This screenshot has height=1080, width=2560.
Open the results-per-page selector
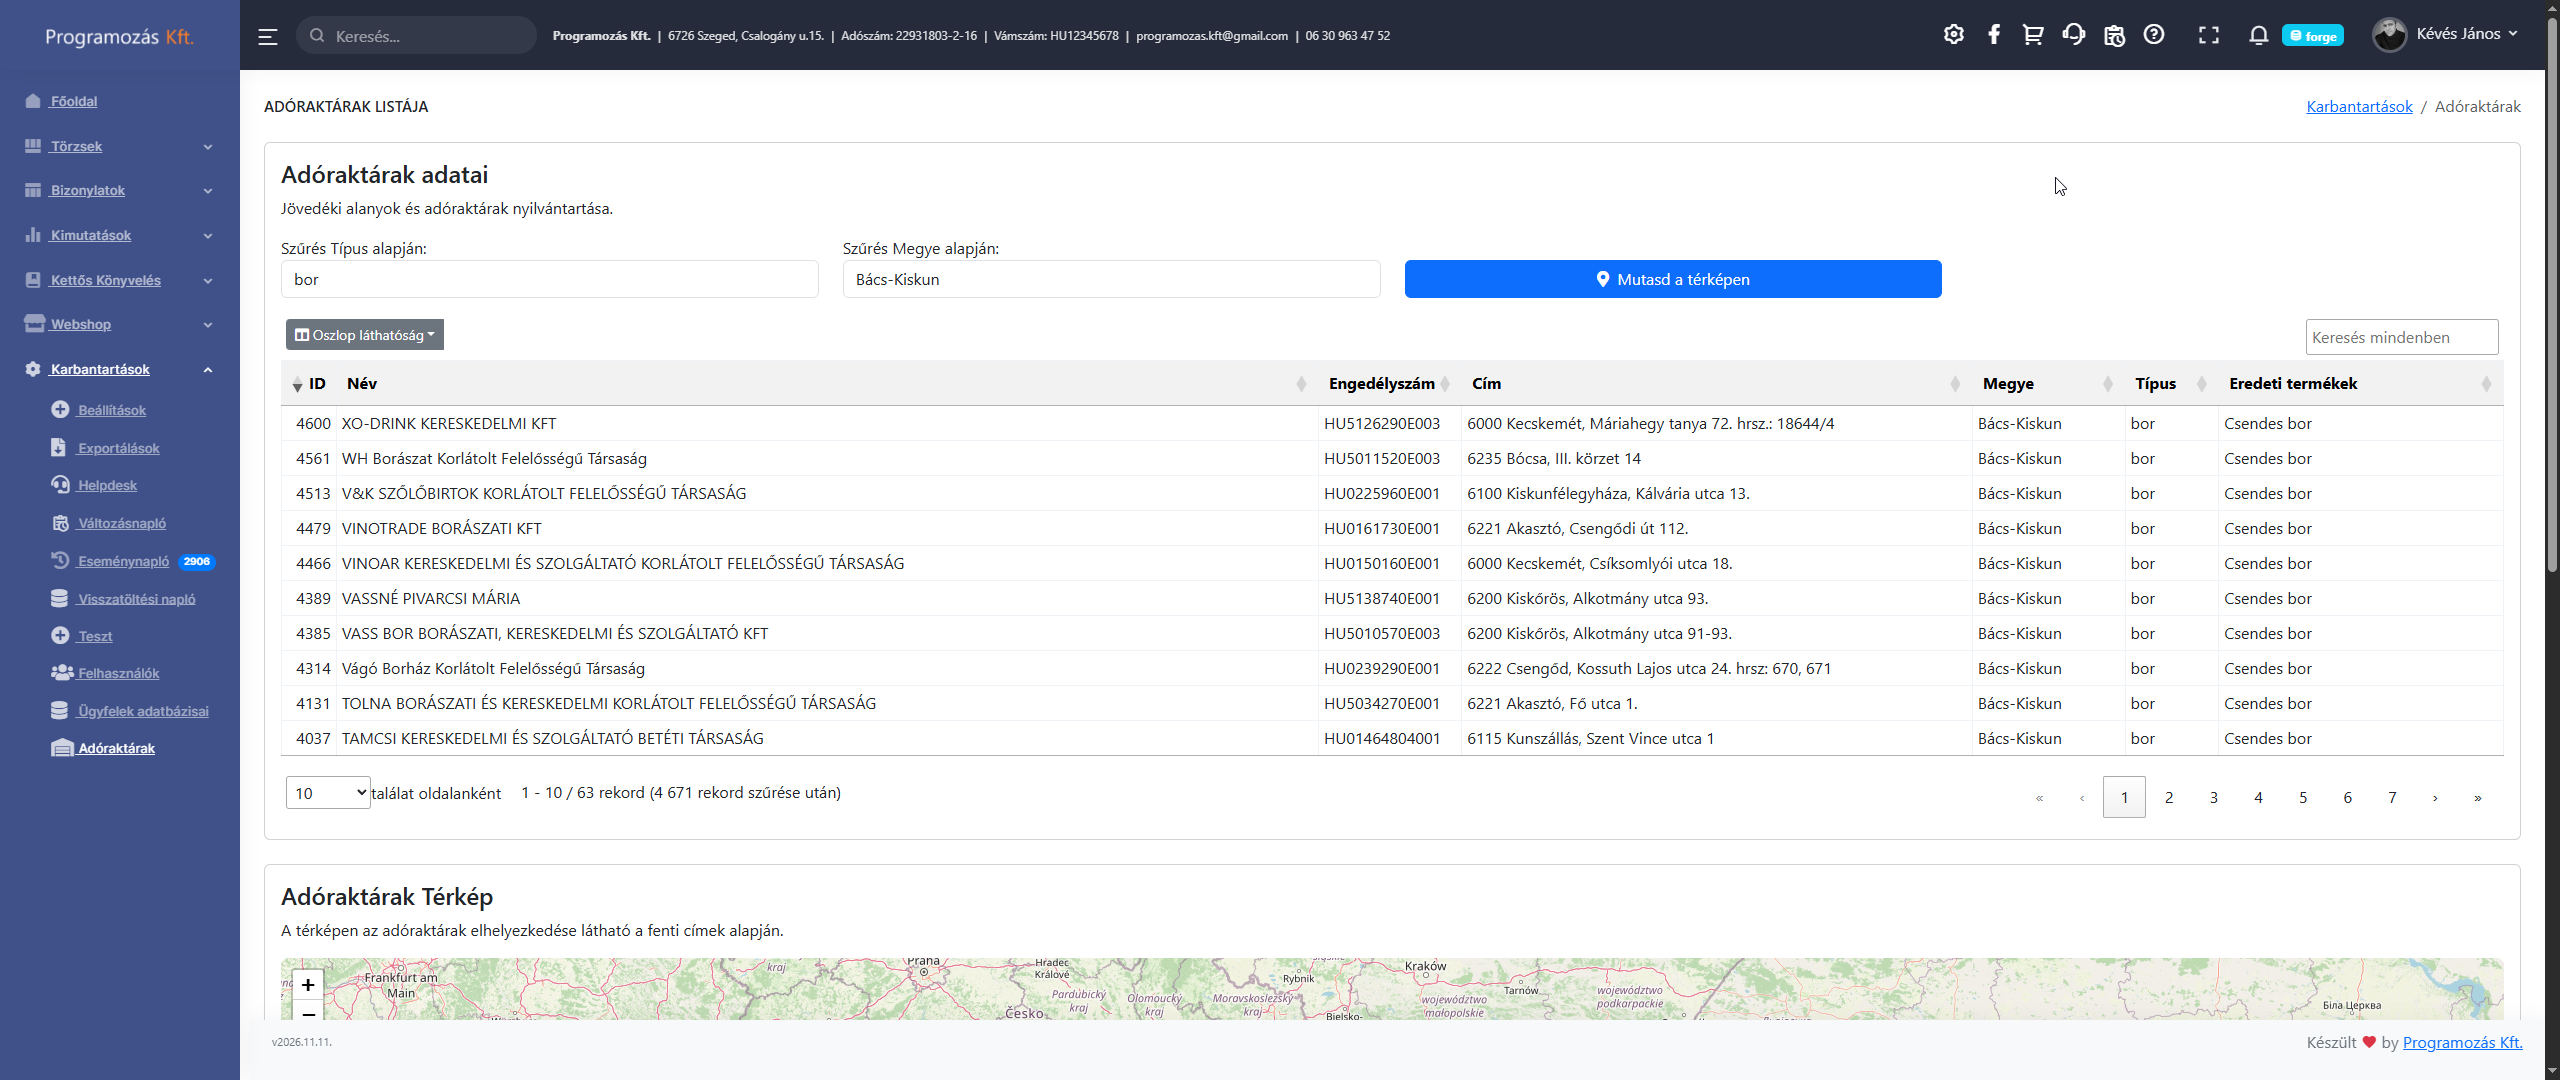click(x=328, y=793)
